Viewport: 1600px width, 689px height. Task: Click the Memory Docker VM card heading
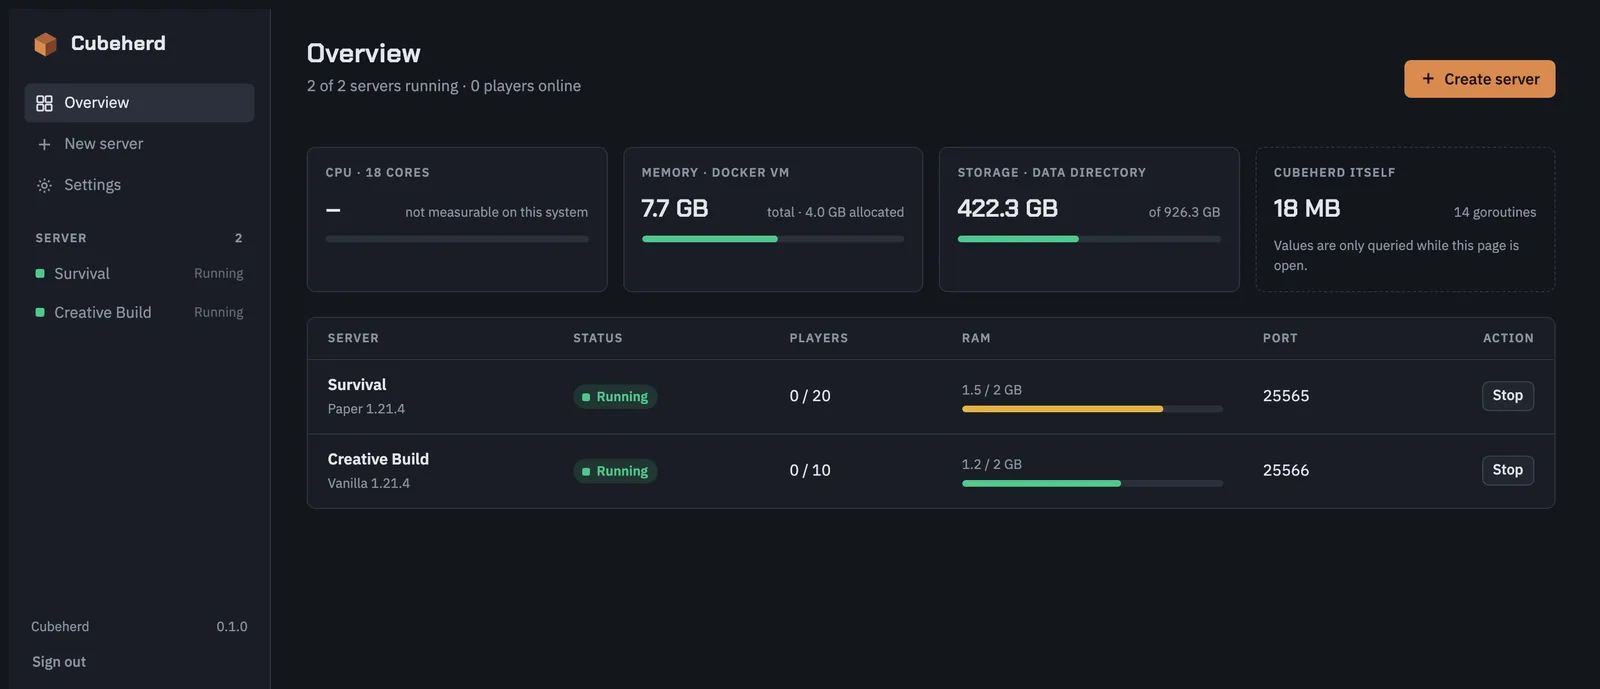716,173
